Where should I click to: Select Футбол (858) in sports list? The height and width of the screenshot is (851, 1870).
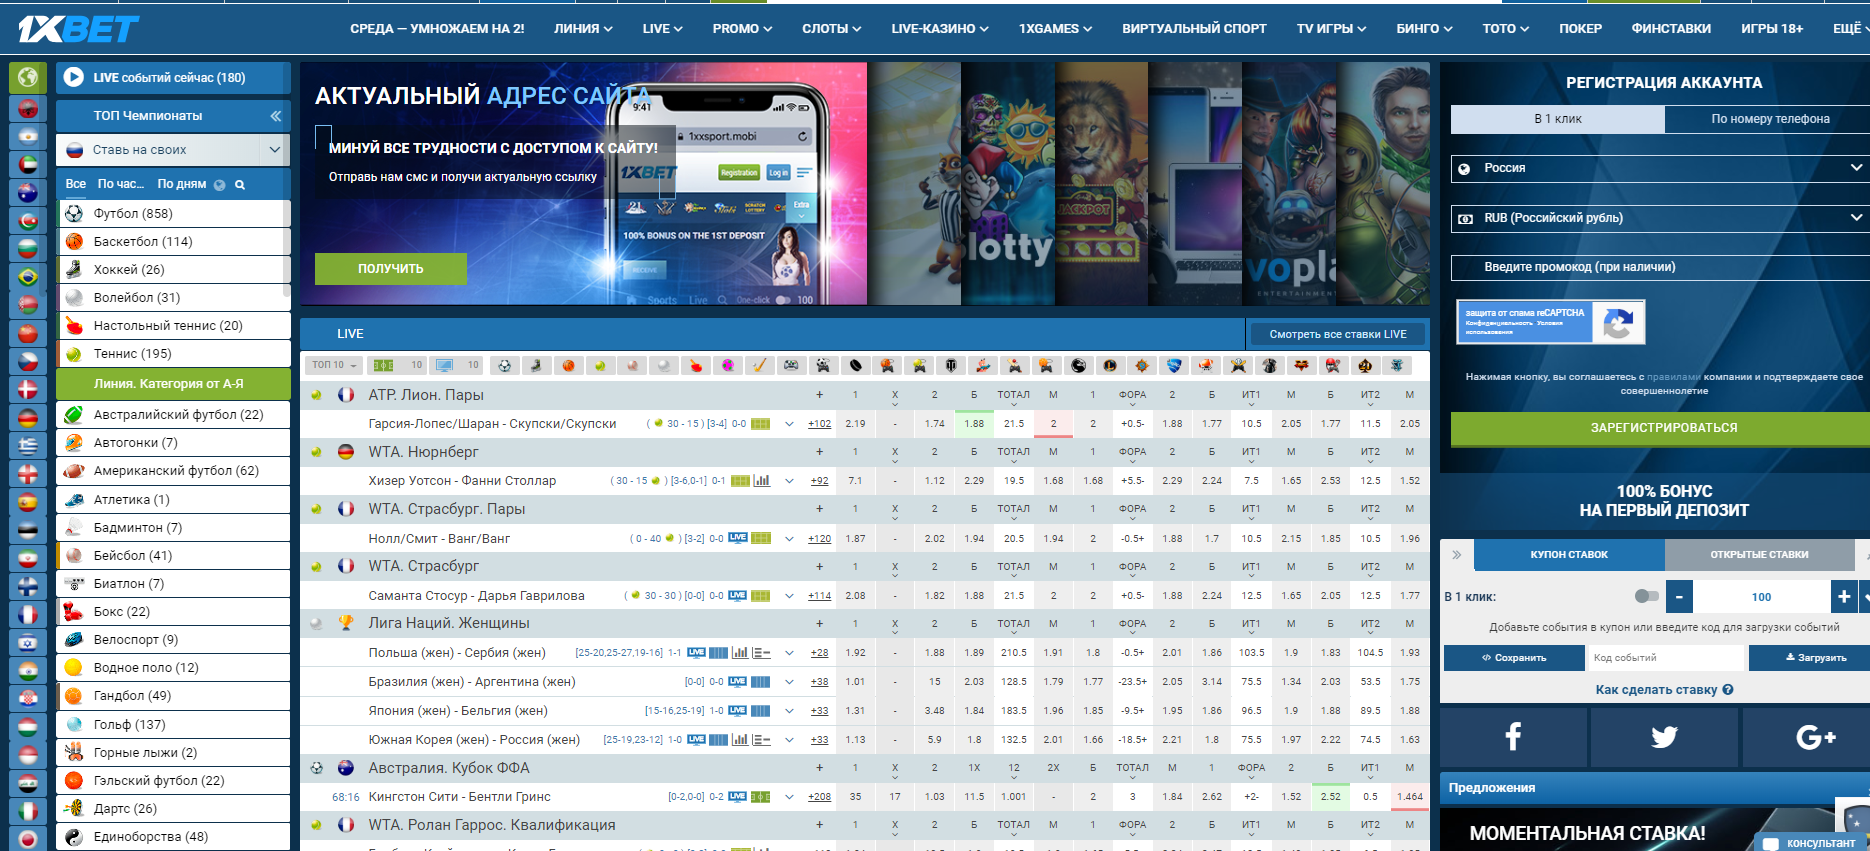[x=173, y=214]
